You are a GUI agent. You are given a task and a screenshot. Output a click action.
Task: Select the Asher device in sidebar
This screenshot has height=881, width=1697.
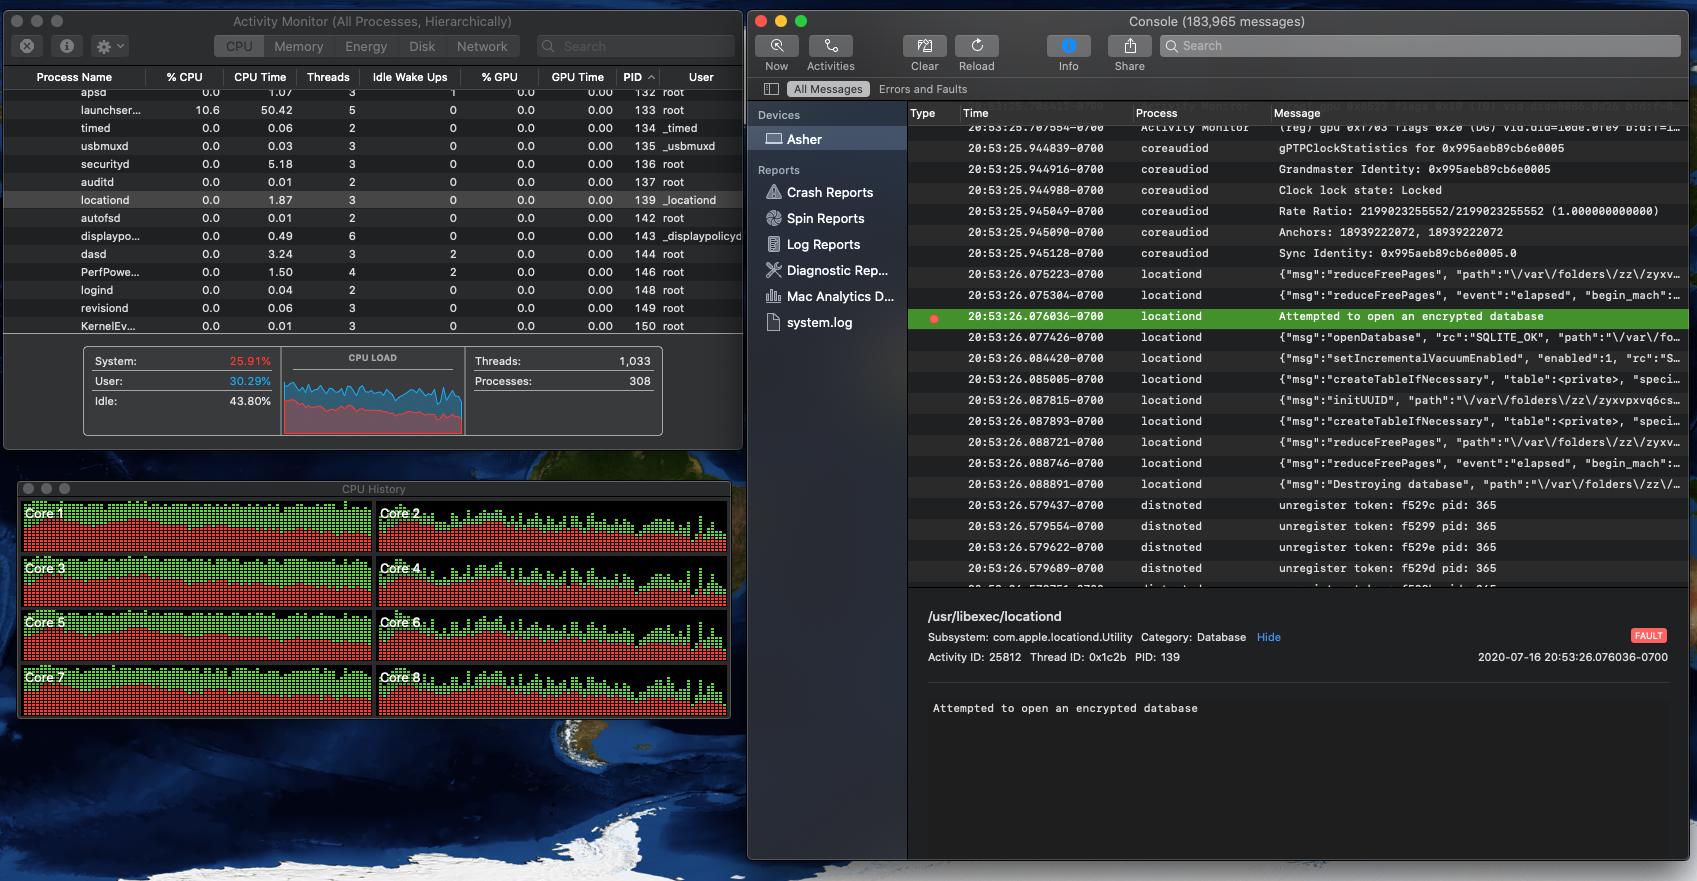pos(827,139)
